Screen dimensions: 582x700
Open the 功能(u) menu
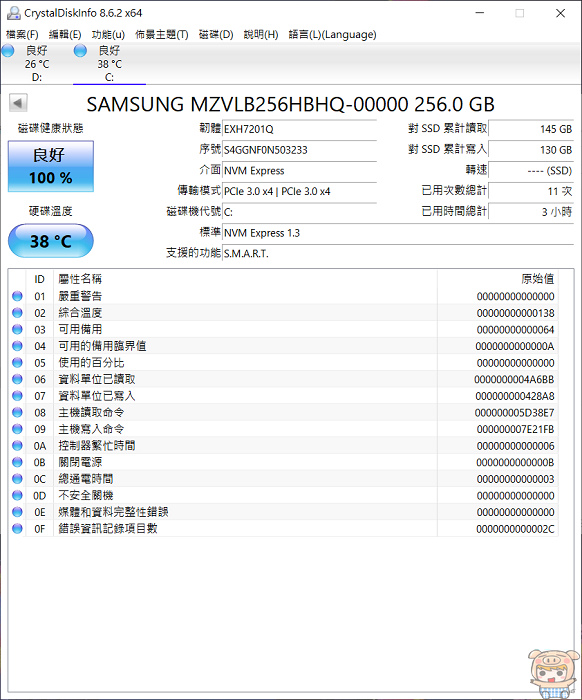pyautogui.click(x=108, y=34)
